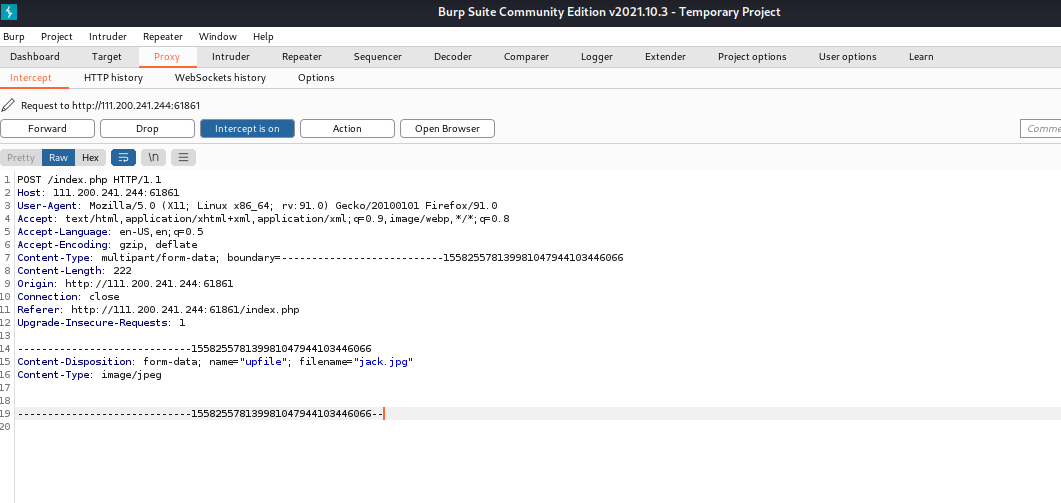
Task: Open the Help menu
Action: pyautogui.click(x=263, y=37)
